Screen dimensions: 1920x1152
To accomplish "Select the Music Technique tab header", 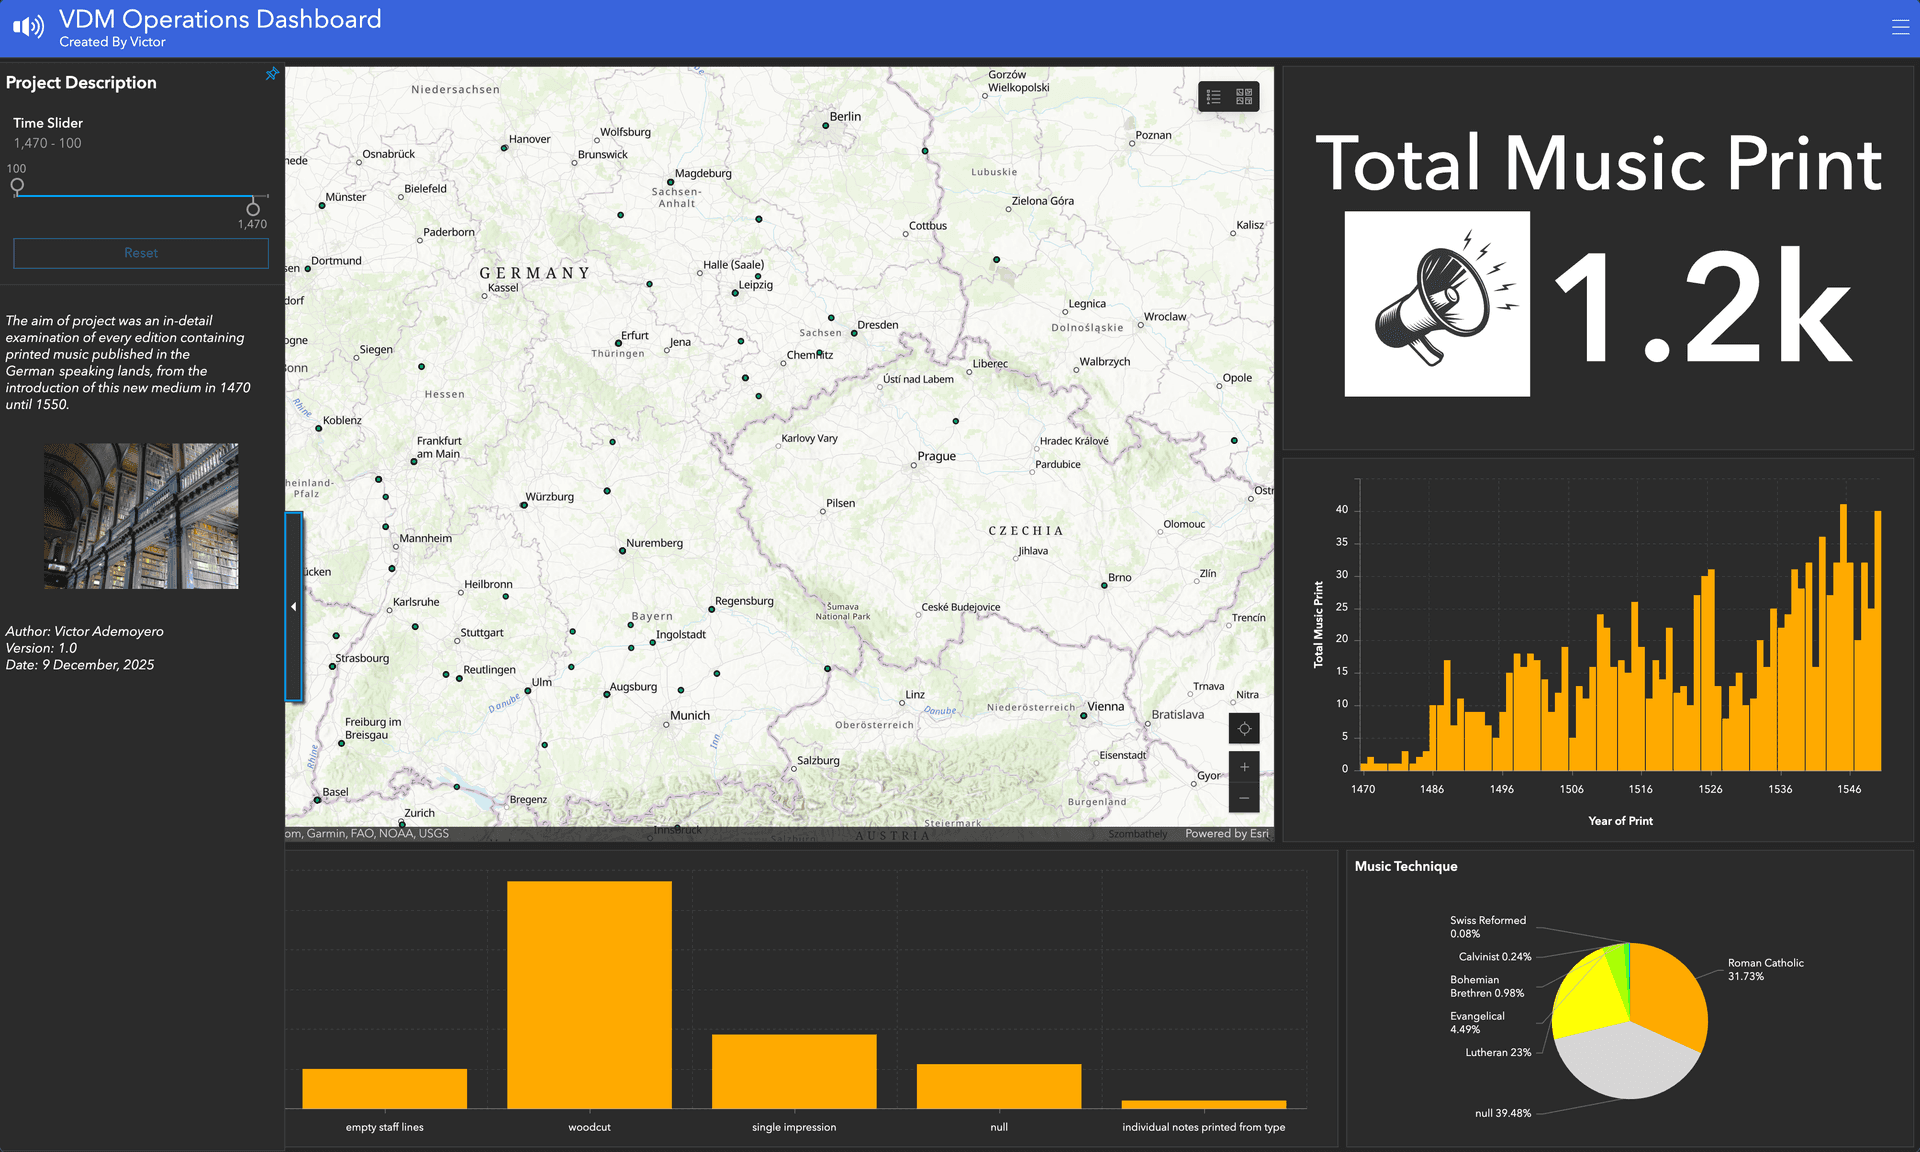I will click(x=1406, y=866).
